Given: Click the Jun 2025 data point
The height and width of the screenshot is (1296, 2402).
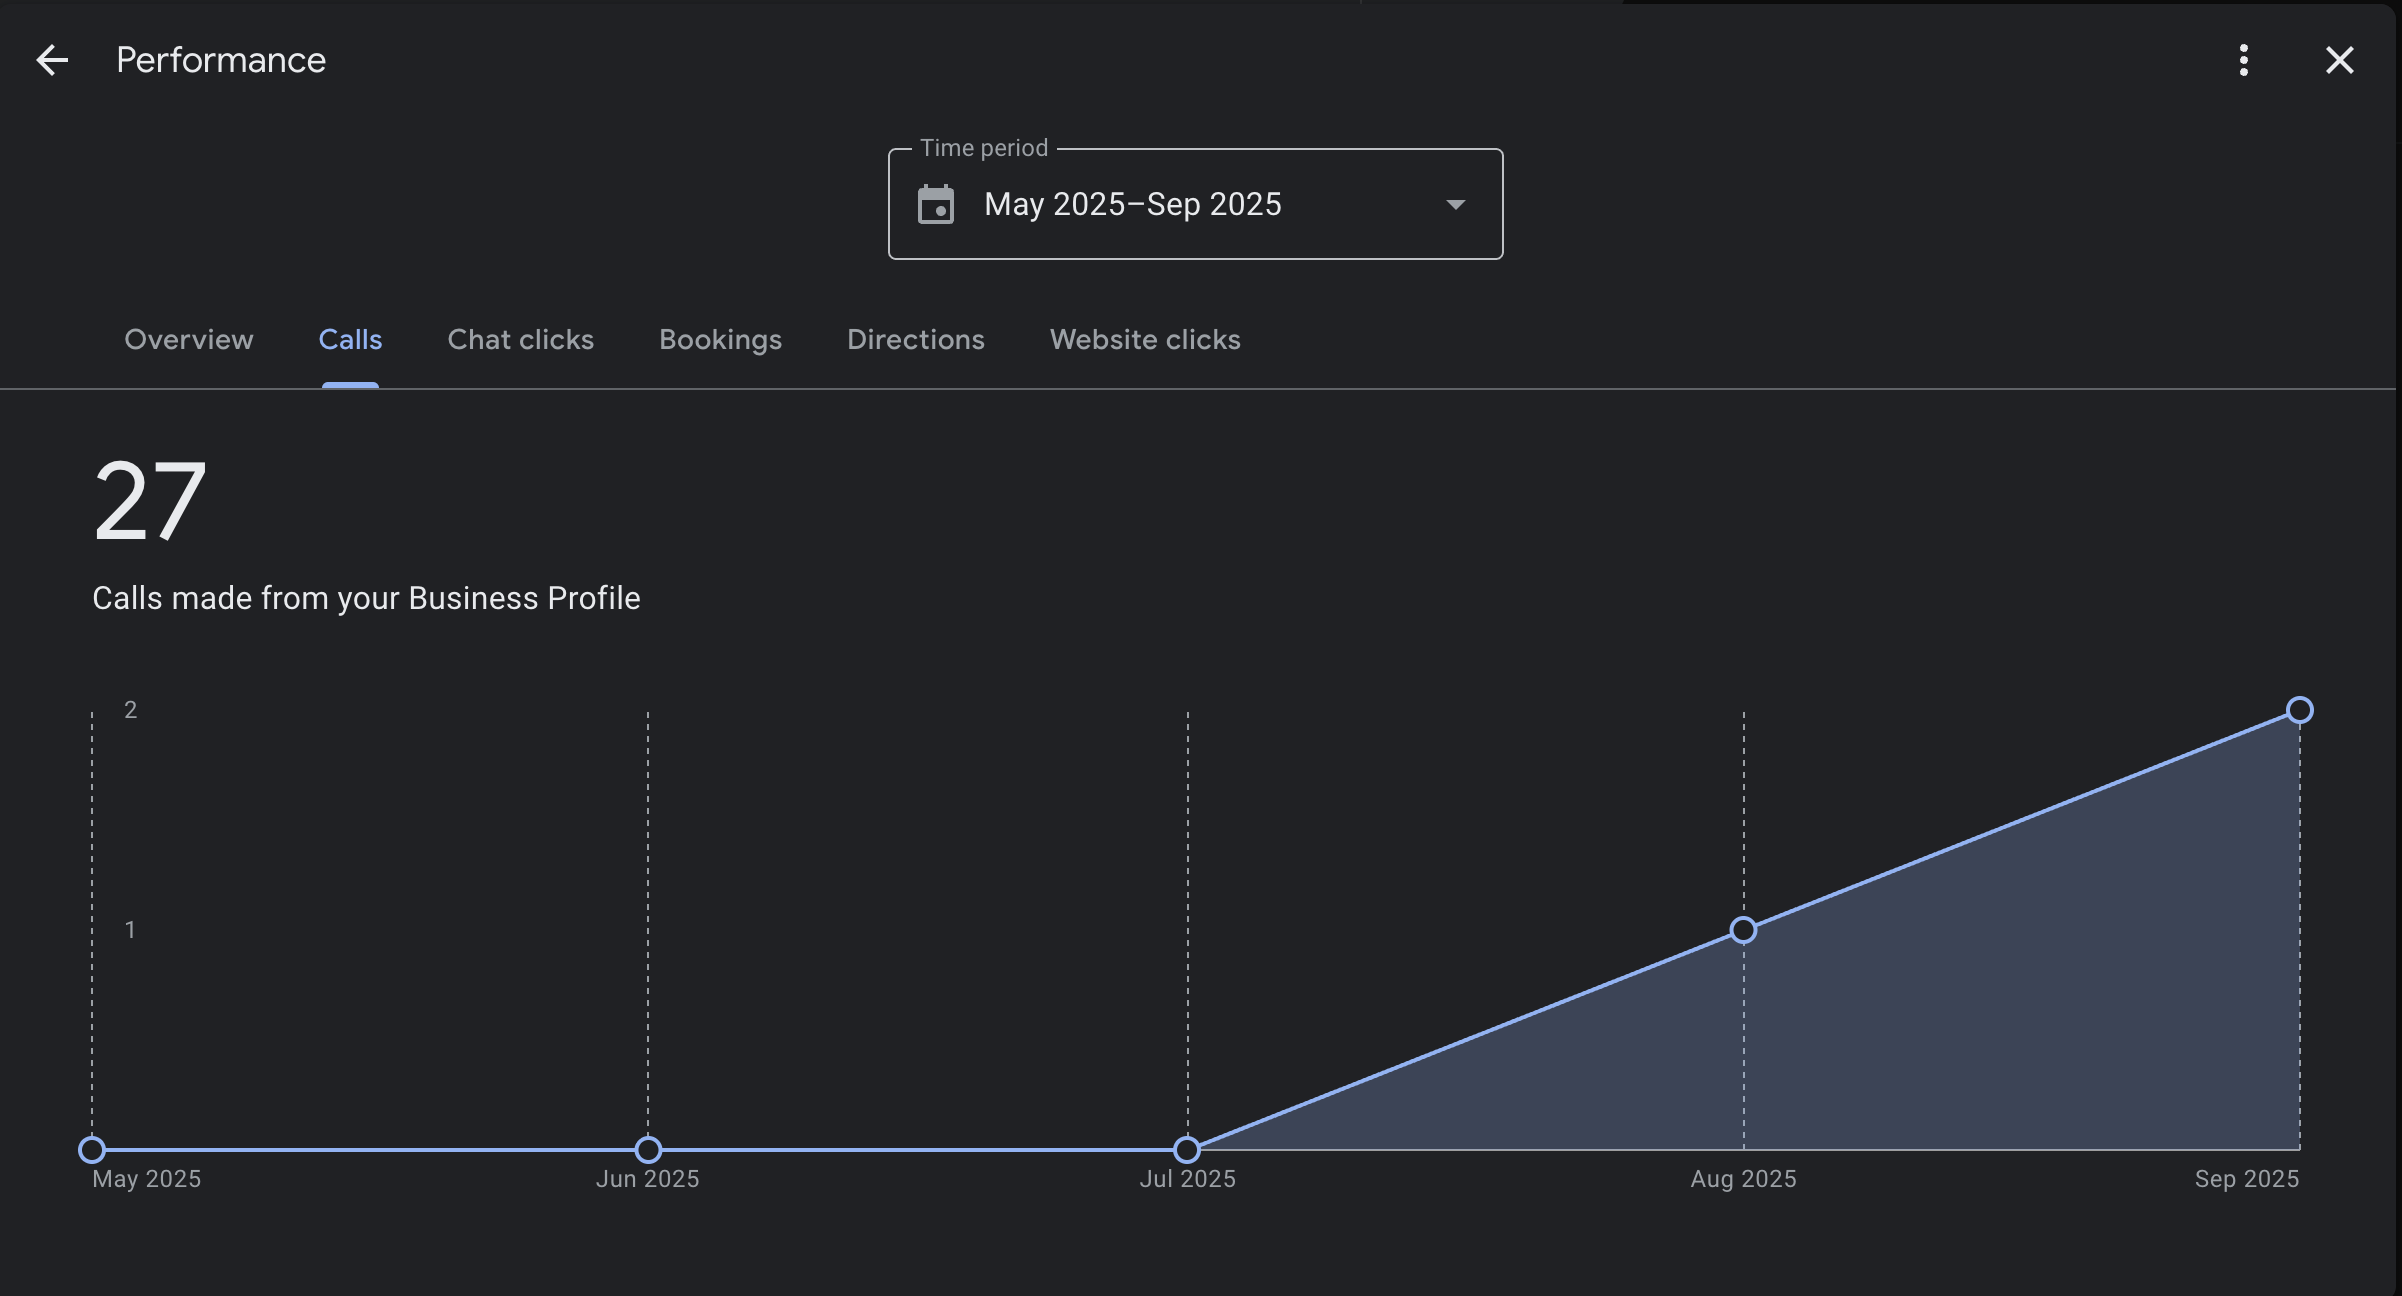Looking at the screenshot, I should (648, 1150).
